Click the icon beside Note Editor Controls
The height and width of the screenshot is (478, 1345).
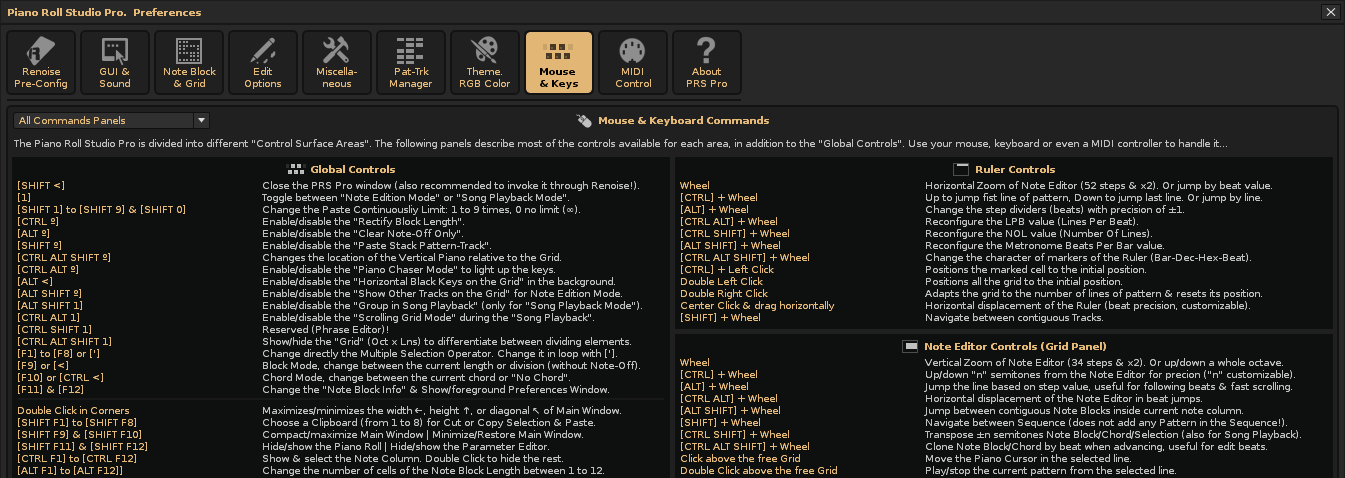[x=910, y=346]
